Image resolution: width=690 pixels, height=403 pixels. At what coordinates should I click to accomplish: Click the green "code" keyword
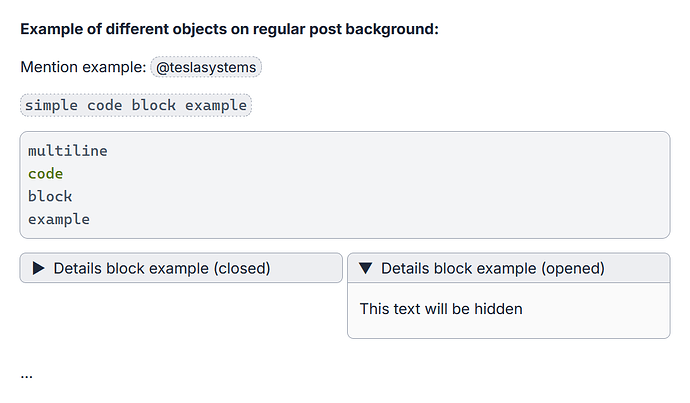pyautogui.click(x=45, y=174)
